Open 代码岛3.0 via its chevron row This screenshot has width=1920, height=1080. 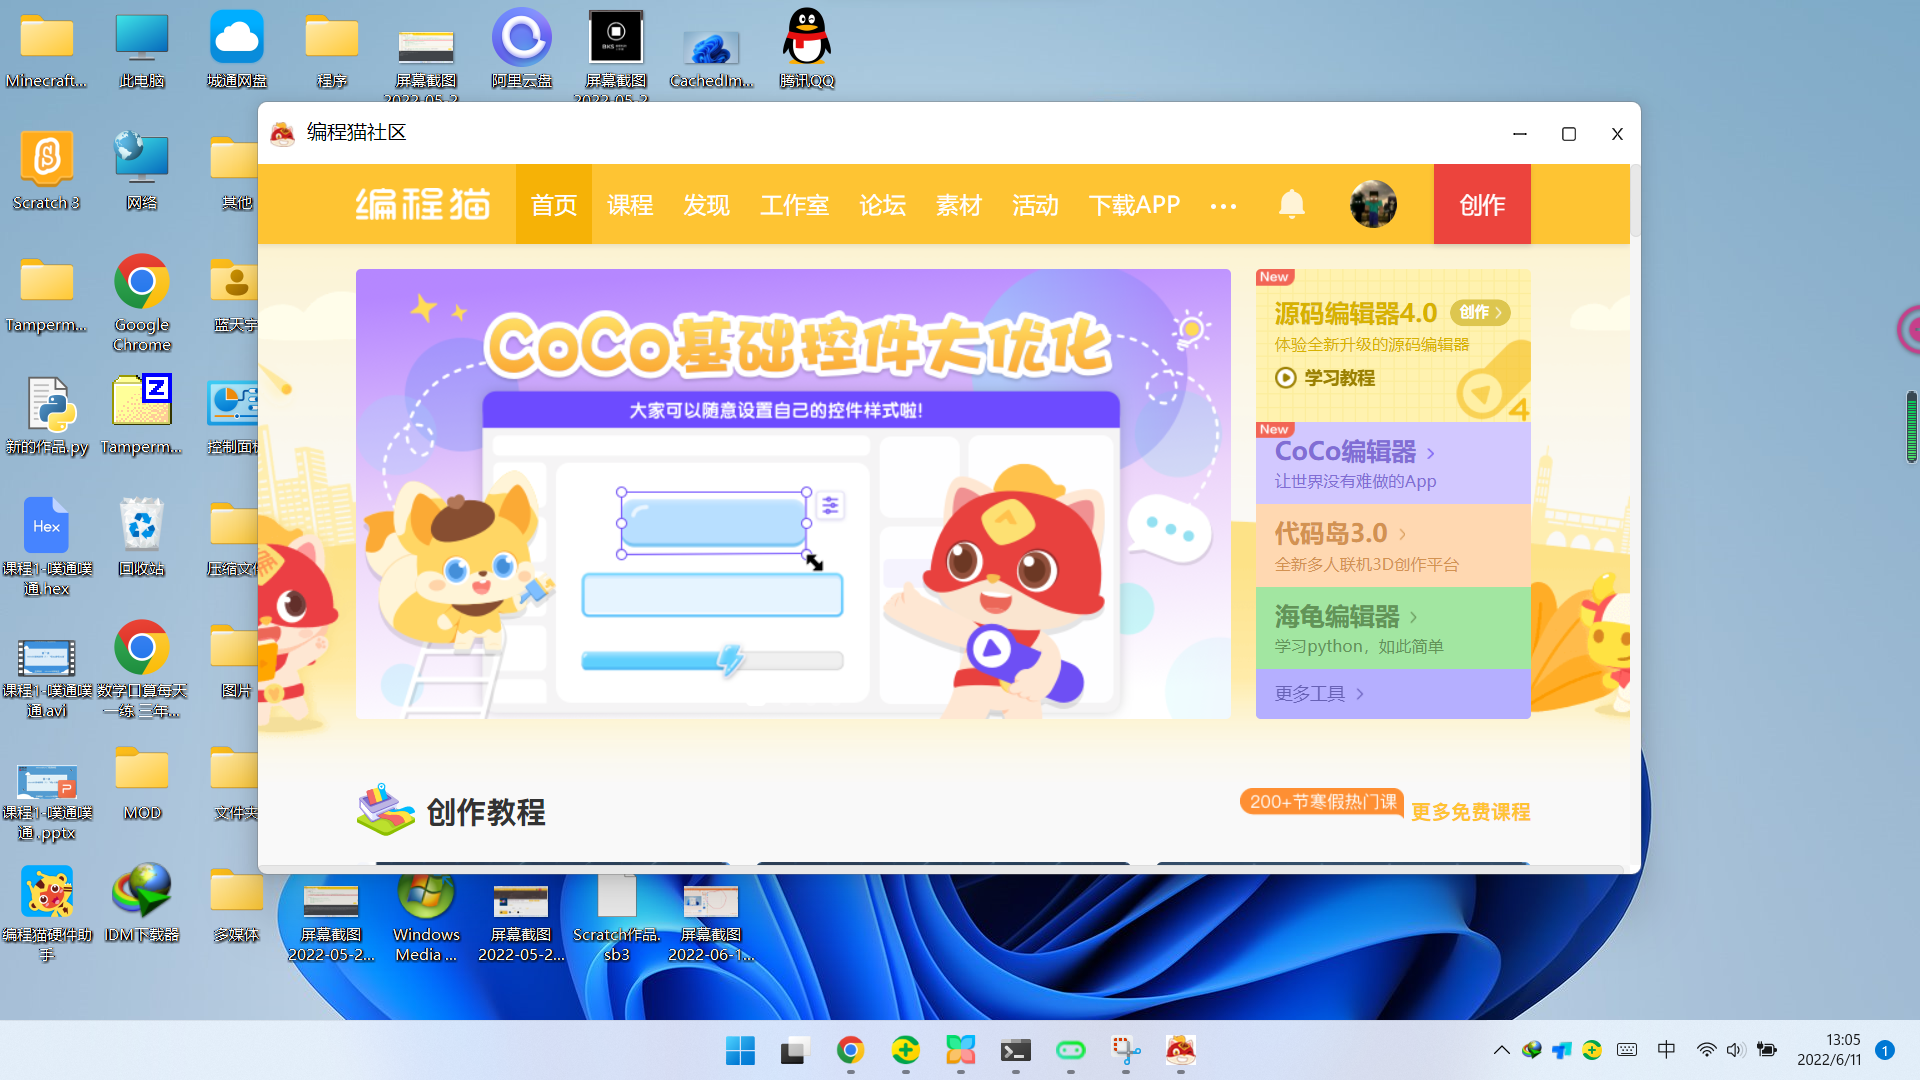tap(1393, 545)
